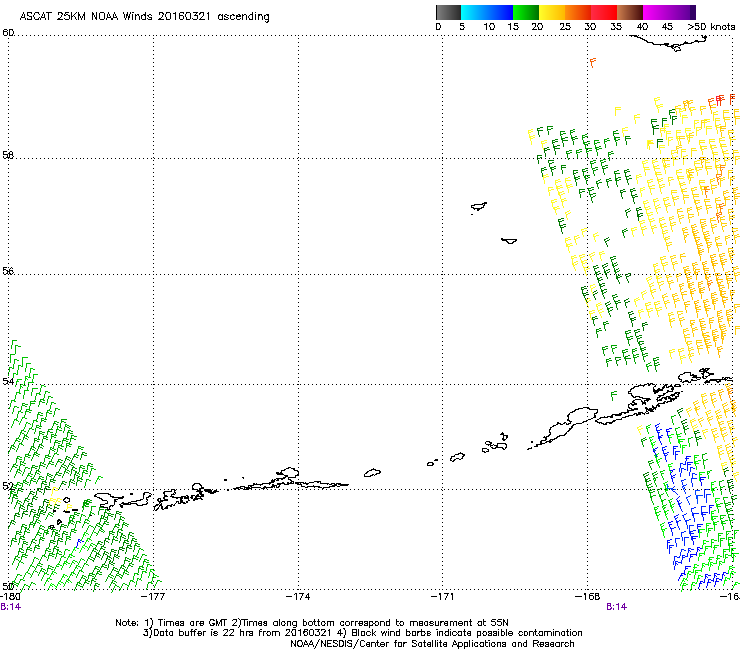The width and height of the screenshot is (740, 650).
Task: Click the '35' legend scale label
Action: [616, 27]
